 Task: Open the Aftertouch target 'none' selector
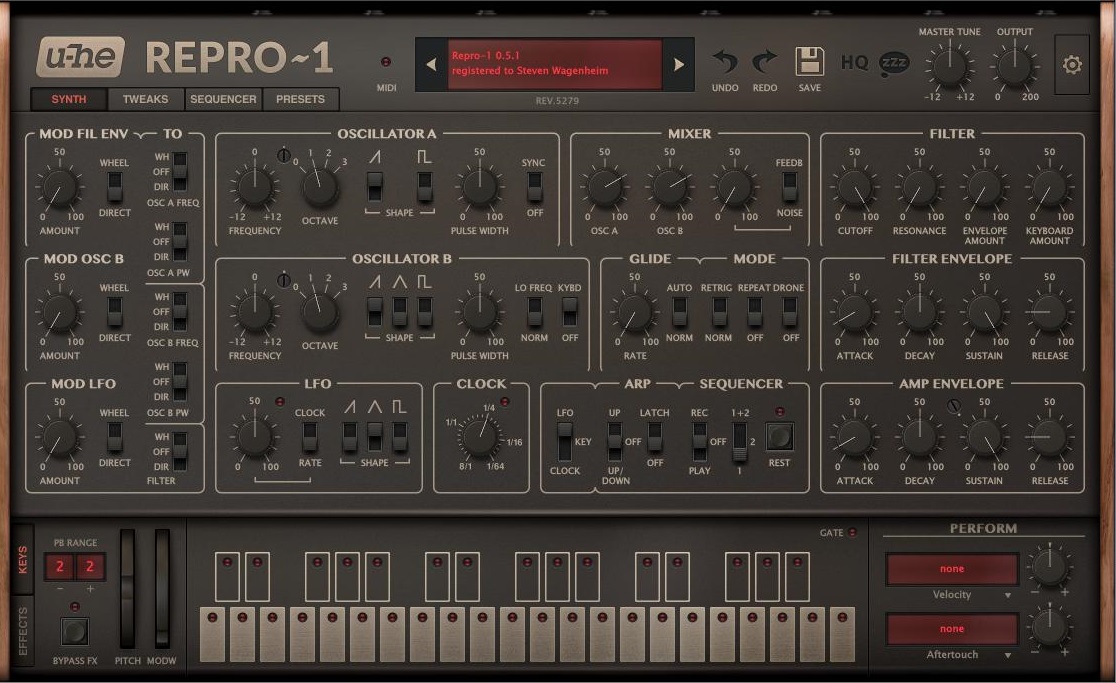[952, 628]
